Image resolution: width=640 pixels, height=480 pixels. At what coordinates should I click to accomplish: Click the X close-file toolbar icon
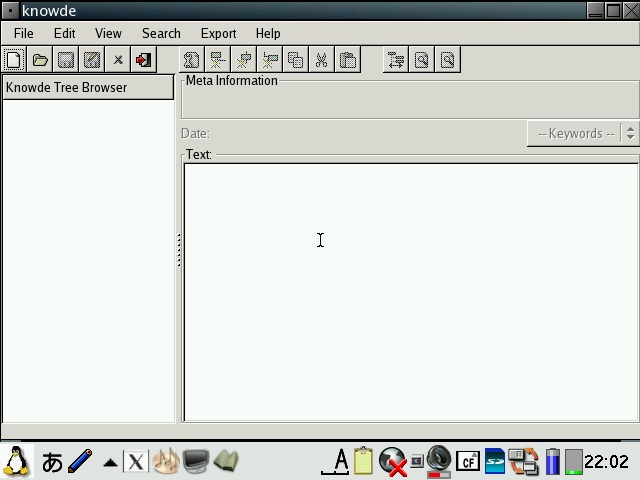[118, 60]
